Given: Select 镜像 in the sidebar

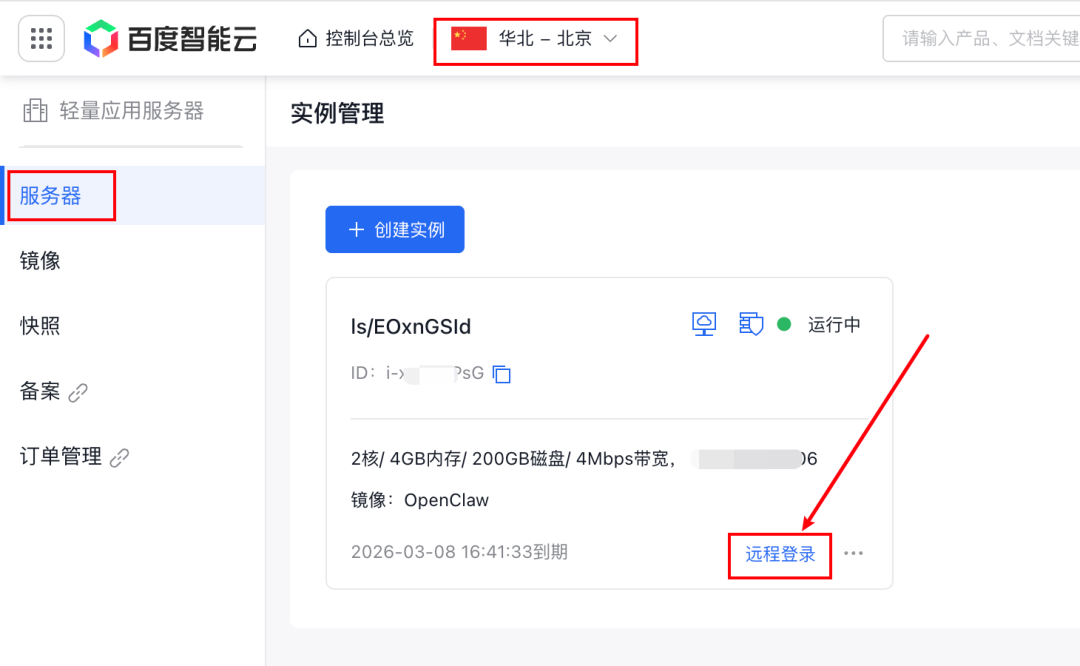Looking at the screenshot, I should pos(40,260).
